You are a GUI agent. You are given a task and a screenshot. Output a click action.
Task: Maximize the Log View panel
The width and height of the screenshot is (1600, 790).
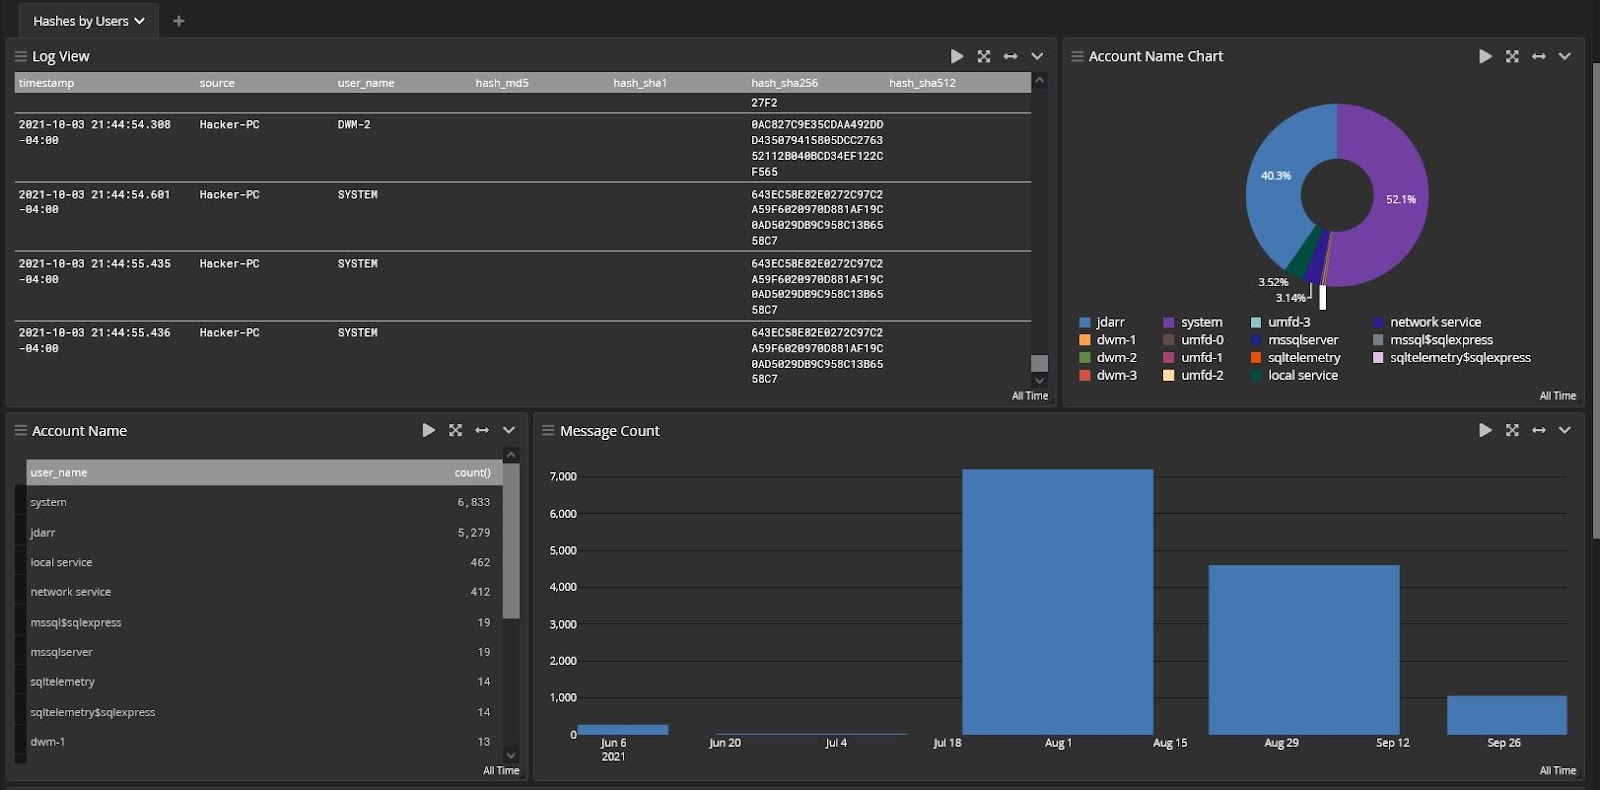pos(984,56)
